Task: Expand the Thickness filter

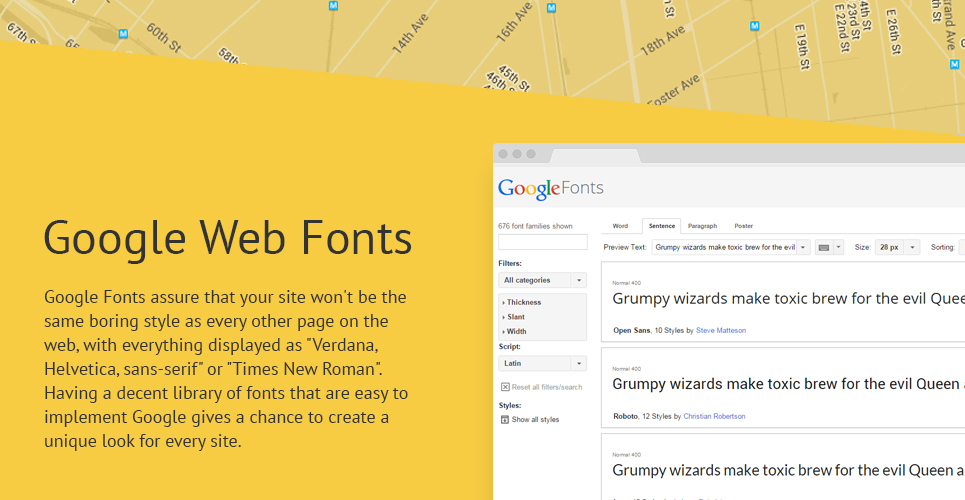Action: (522, 302)
